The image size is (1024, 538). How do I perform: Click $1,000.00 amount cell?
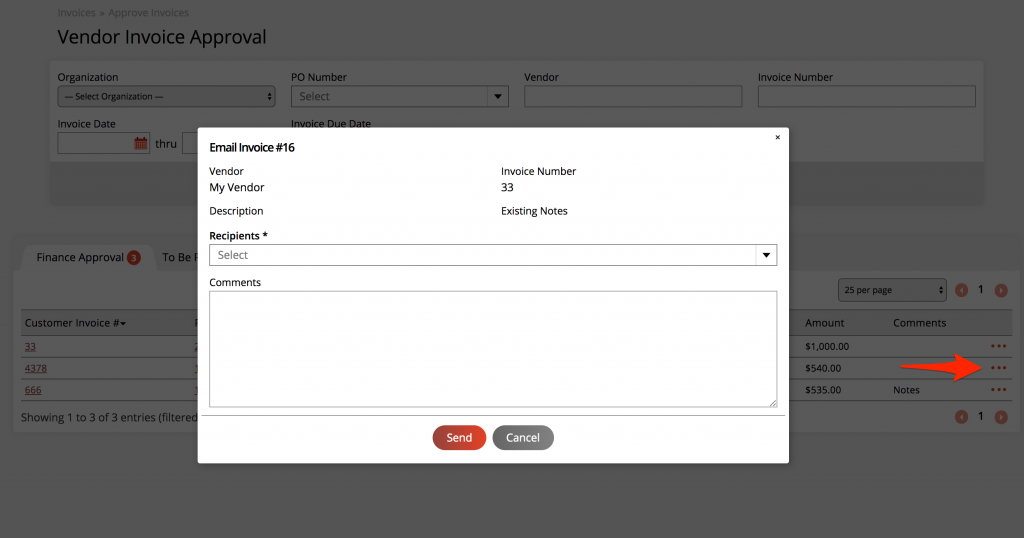pyautogui.click(x=827, y=347)
